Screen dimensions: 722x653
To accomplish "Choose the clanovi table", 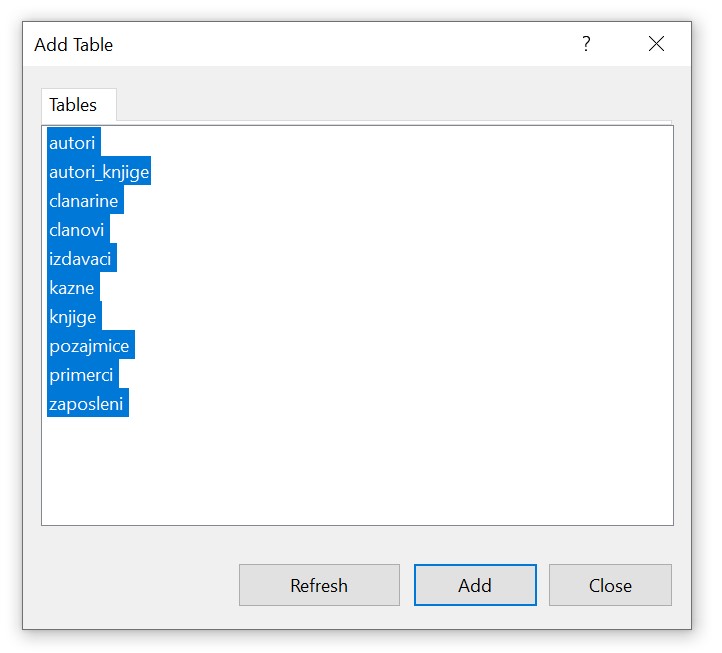I will [x=77, y=230].
